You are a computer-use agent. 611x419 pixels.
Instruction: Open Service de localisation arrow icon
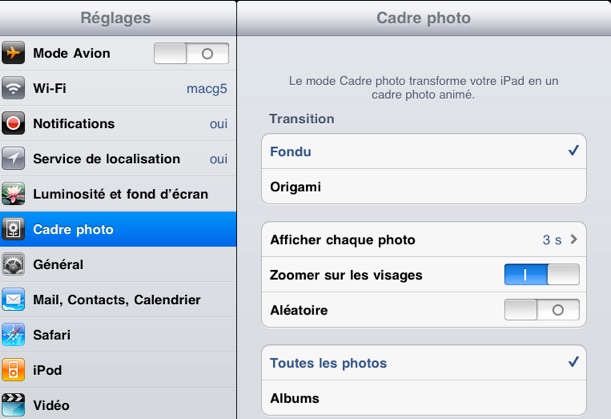coord(13,158)
